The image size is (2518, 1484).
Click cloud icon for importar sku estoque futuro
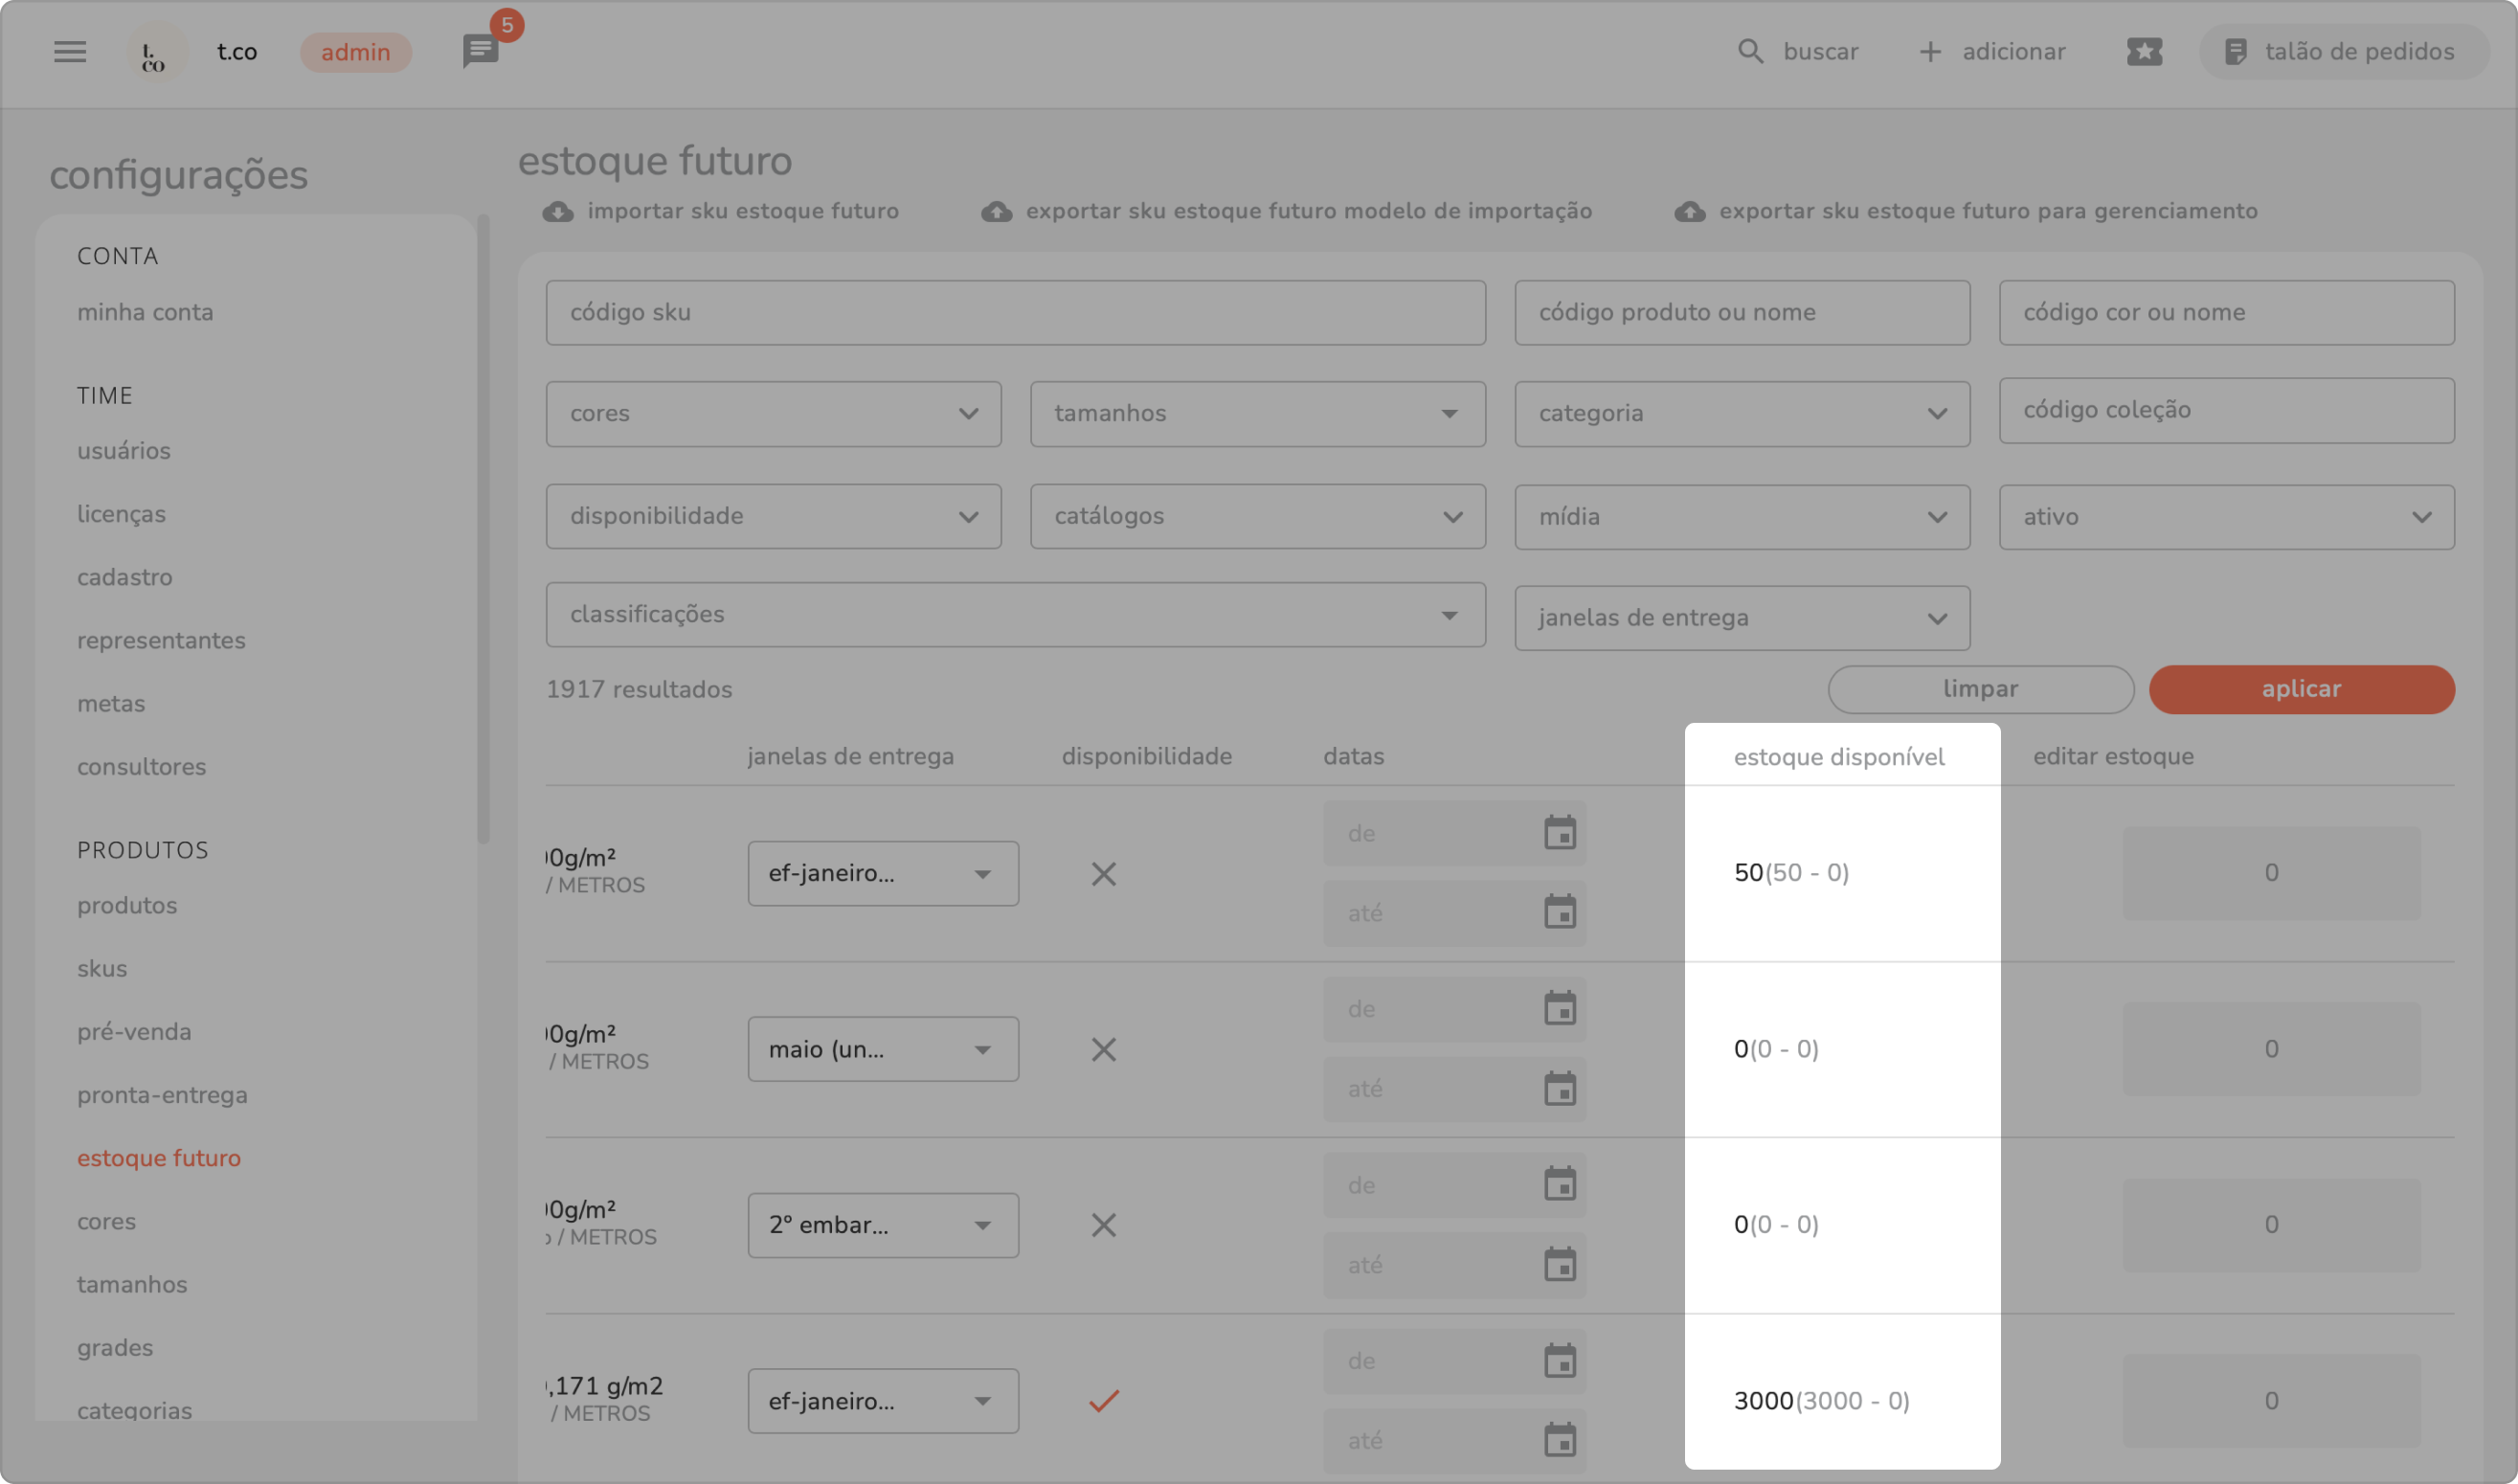coord(558,212)
